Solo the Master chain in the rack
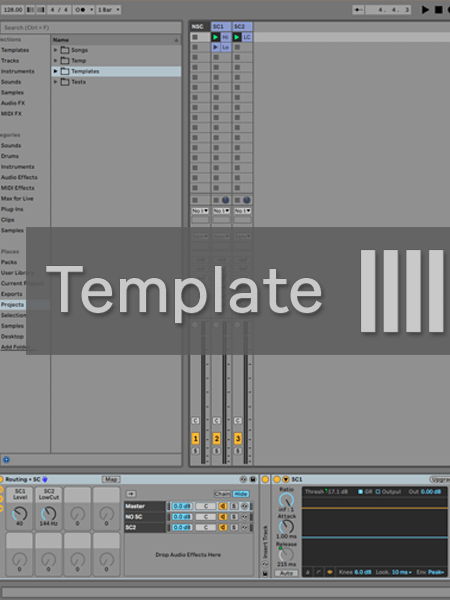The height and width of the screenshot is (600, 450). click(234, 506)
